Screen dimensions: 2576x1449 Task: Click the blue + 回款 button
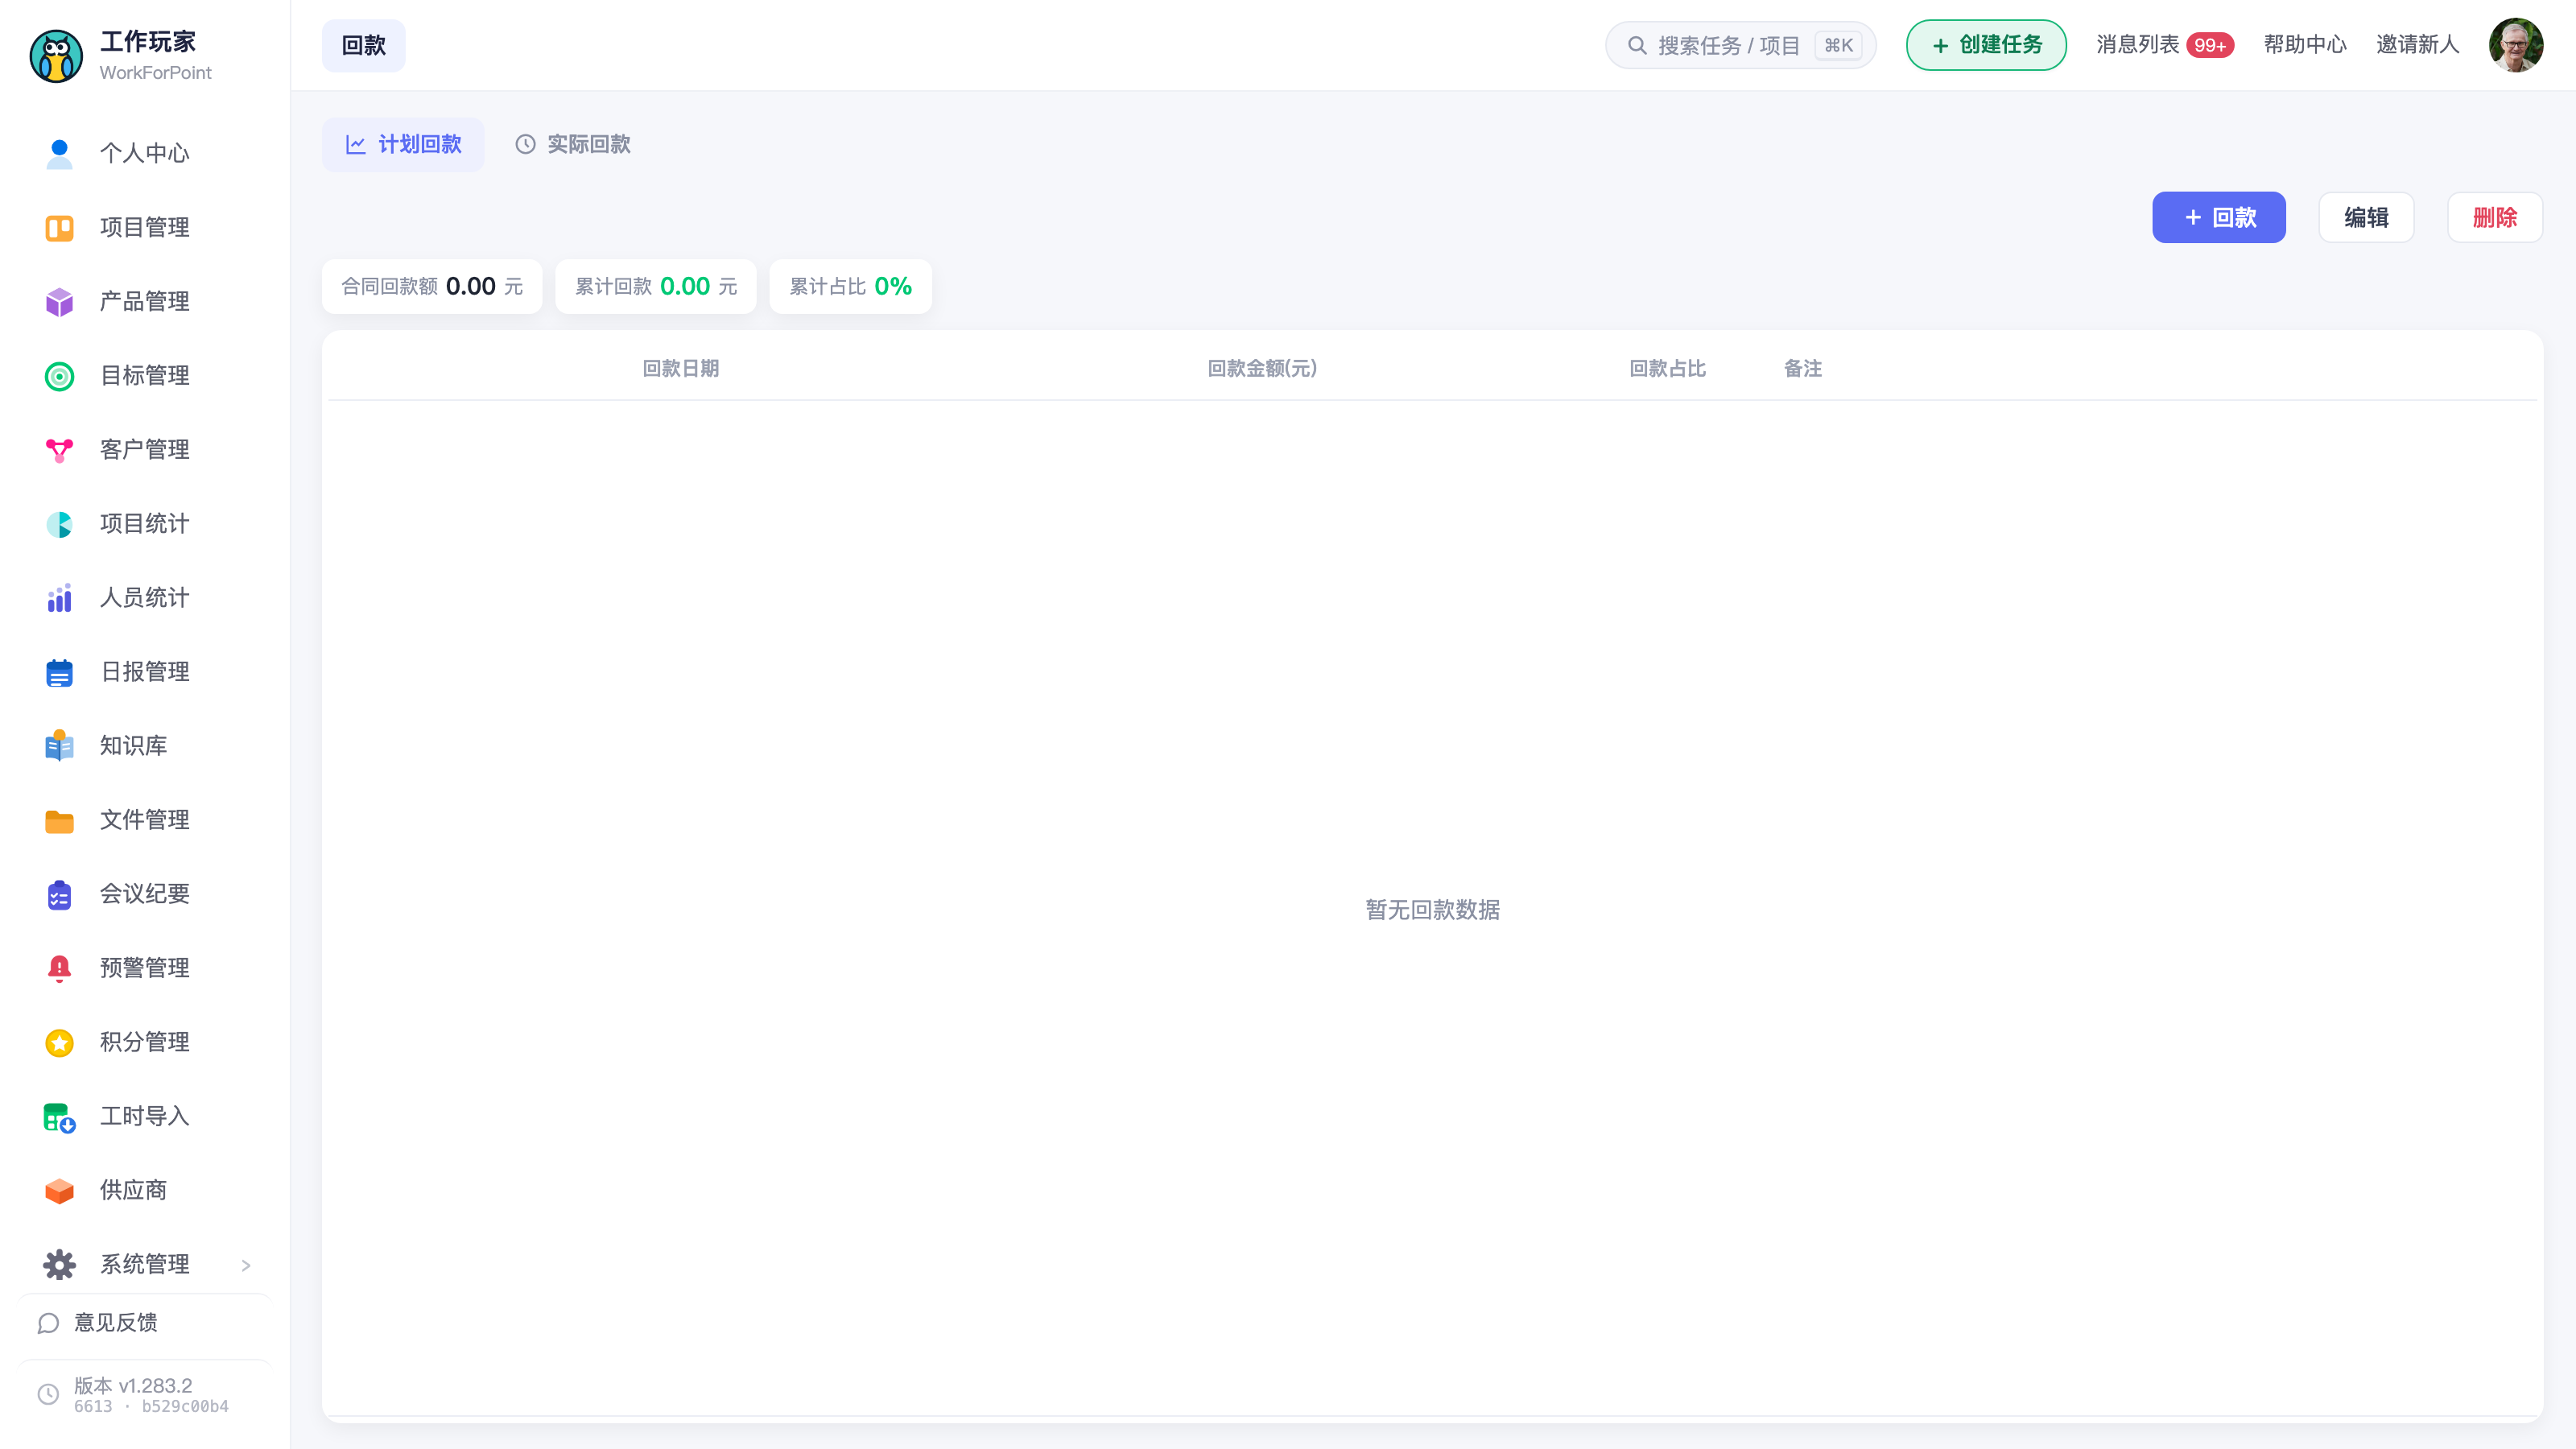click(x=2219, y=217)
